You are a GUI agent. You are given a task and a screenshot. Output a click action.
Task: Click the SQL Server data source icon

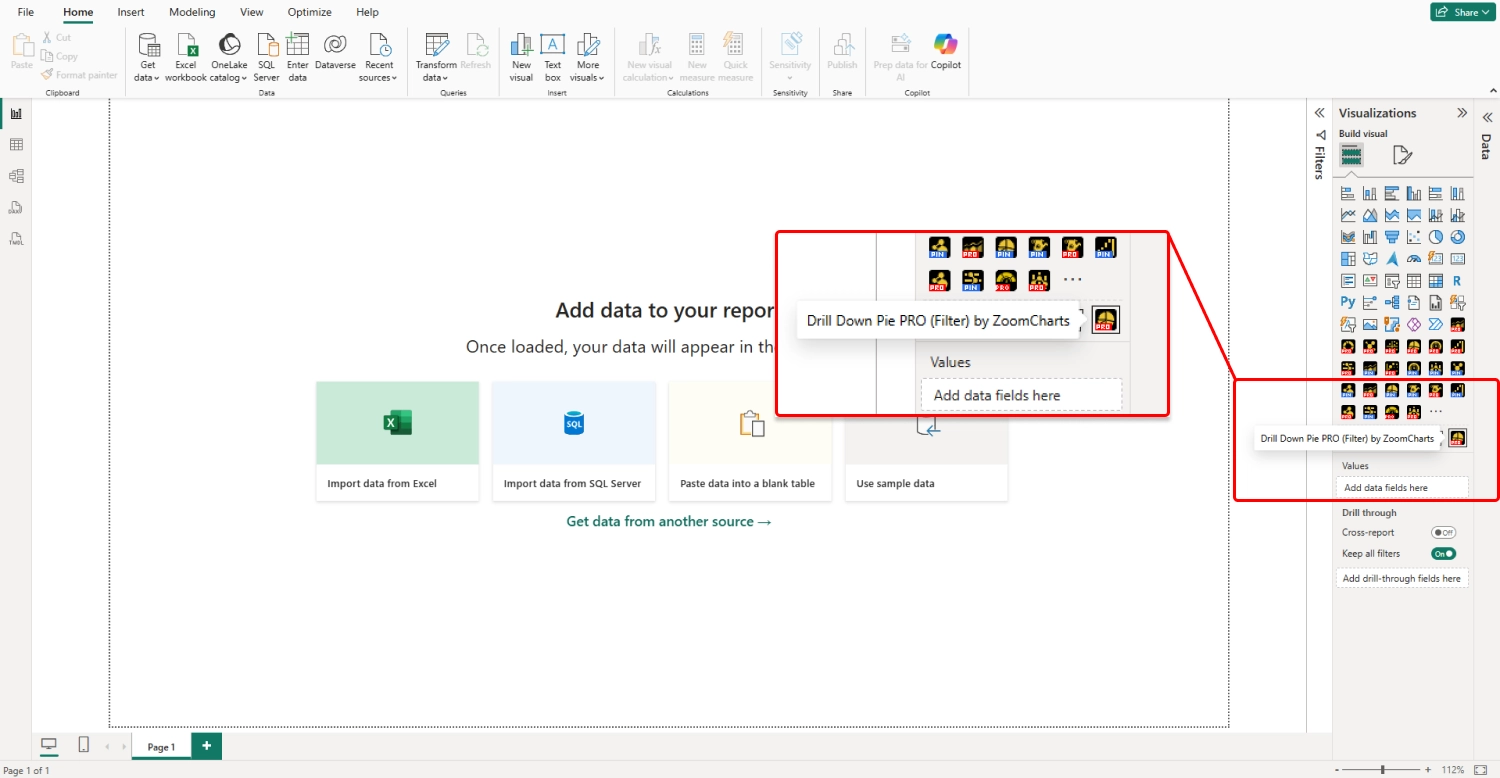point(267,57)
